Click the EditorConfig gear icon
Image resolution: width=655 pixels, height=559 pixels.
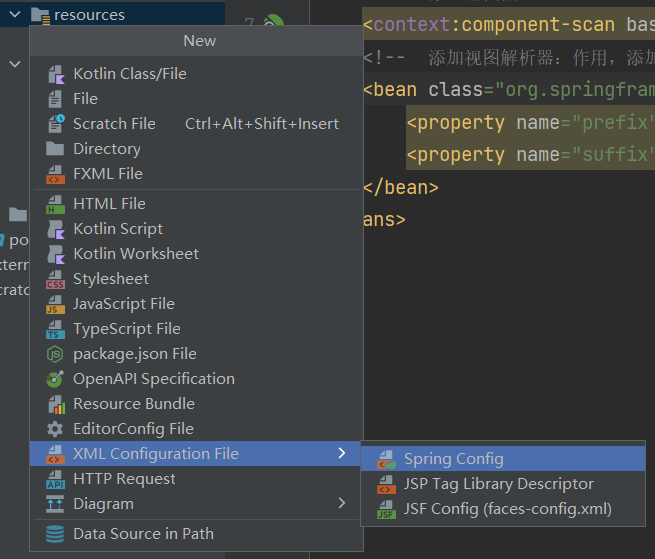click(55, 429)
